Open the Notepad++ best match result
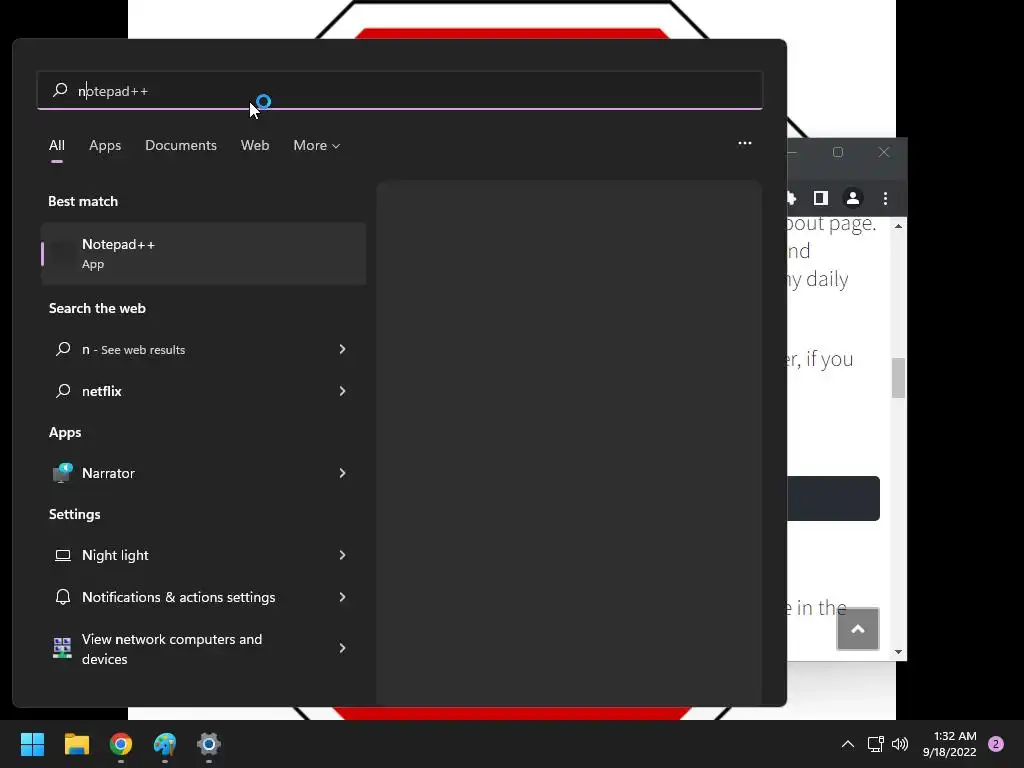The width and height of the screenshot is (1024, 768). pyautogui.click(x=204, y=253)
